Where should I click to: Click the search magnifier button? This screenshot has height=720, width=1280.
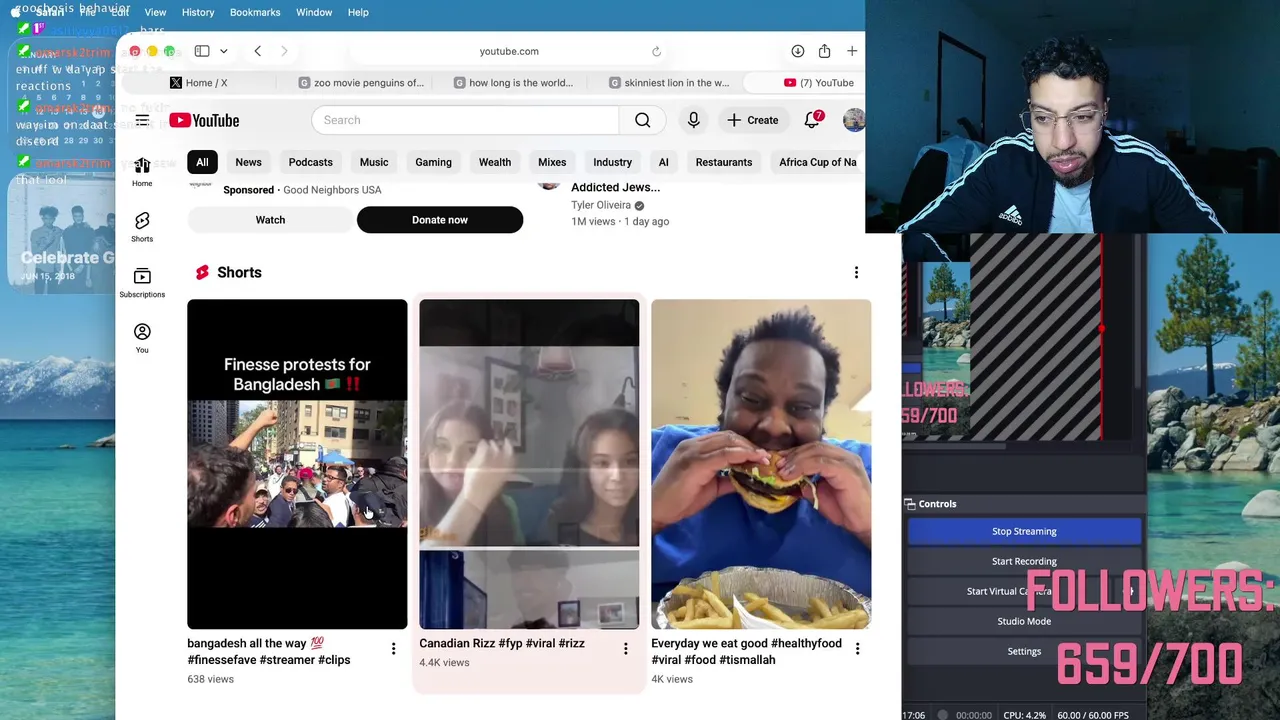642,120
